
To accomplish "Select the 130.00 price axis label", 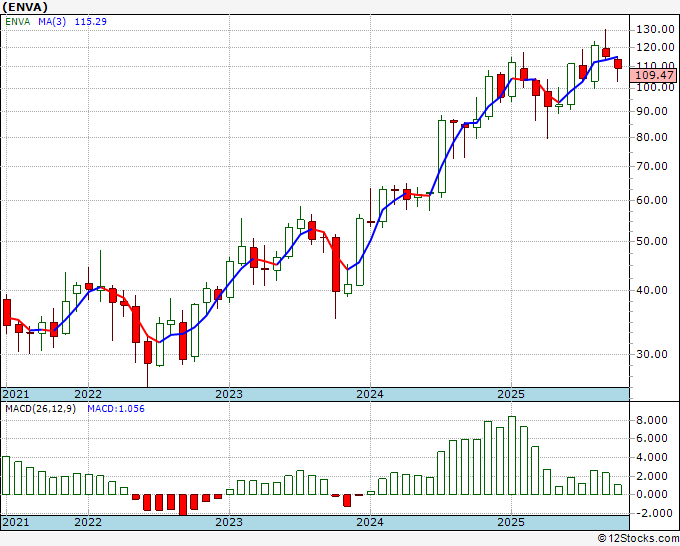I will (x=655, y=29).
